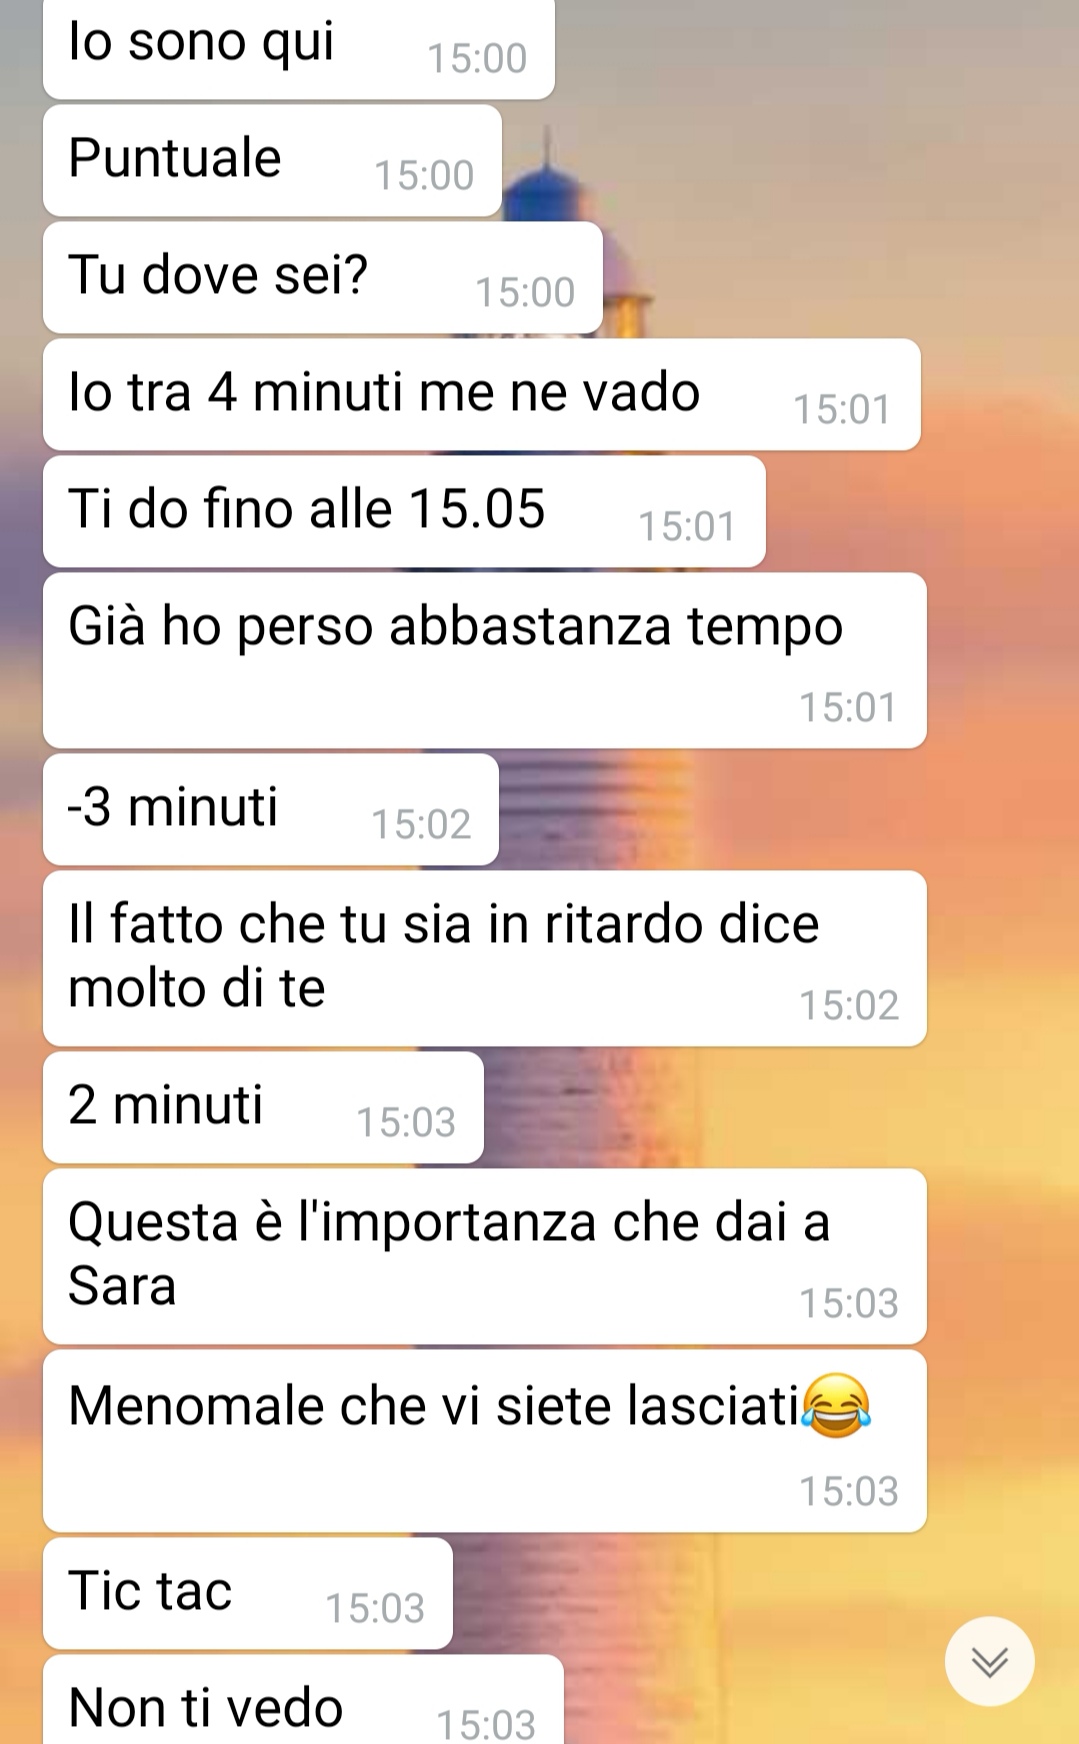Tap the '-3 minuti' message bubble
Image resolution: width=1079 pixels, height=1744 pixels.
[270, 809]
